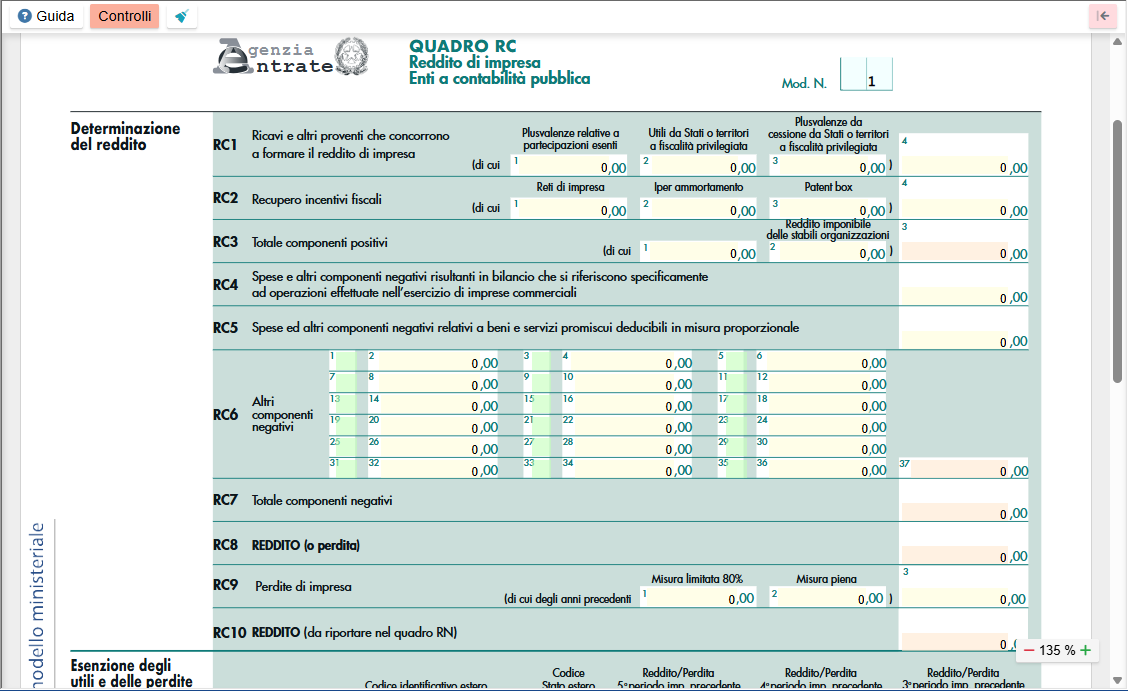Click the scrollbar down arrow
The width and height of the screenshot is (1128, 691).
click(1117, 679)
